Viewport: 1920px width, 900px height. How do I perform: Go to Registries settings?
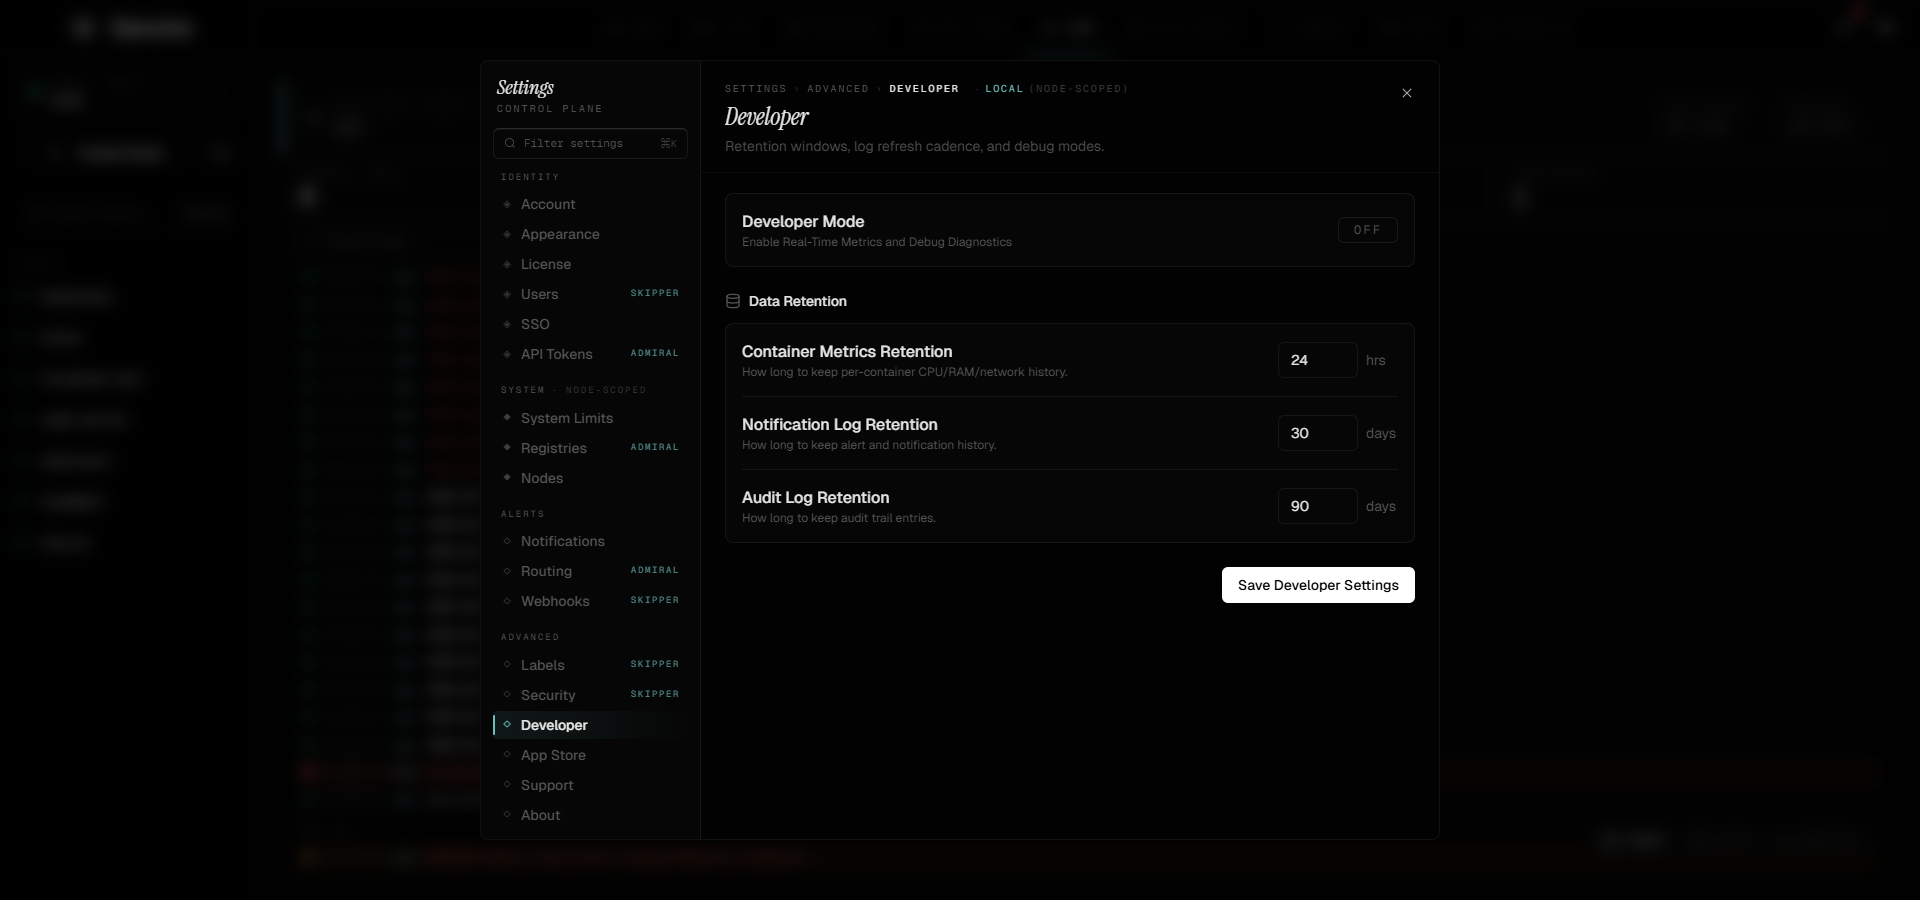pos(590,448)
